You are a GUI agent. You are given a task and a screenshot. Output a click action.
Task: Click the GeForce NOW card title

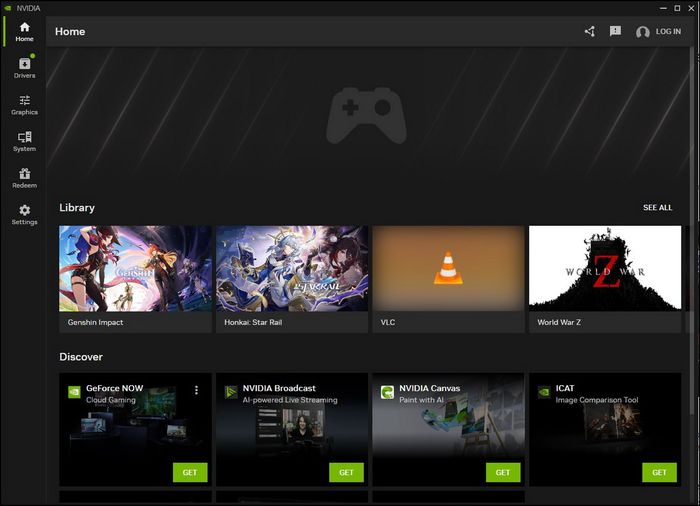click(115, 388)
